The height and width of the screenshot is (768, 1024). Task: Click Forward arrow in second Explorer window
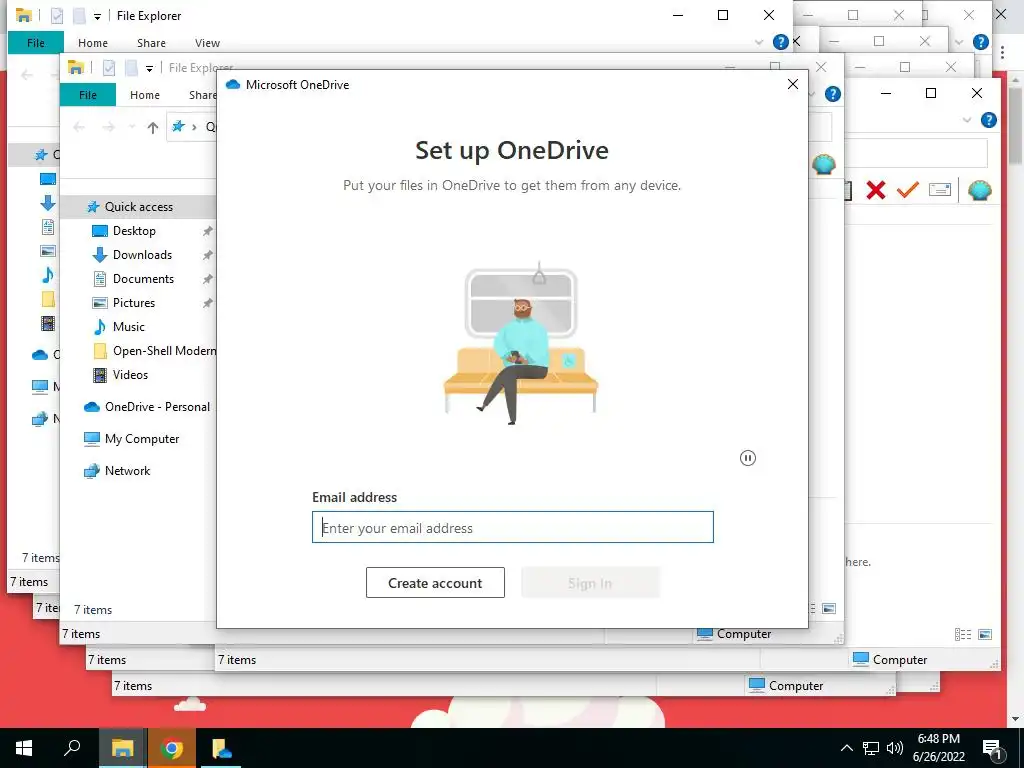tap(108, 127)
